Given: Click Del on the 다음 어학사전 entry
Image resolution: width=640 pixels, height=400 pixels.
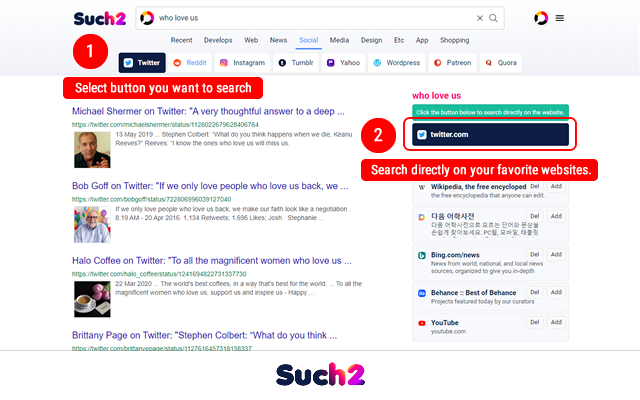Looking at the screenshot, I should click(x=535, y=216).
